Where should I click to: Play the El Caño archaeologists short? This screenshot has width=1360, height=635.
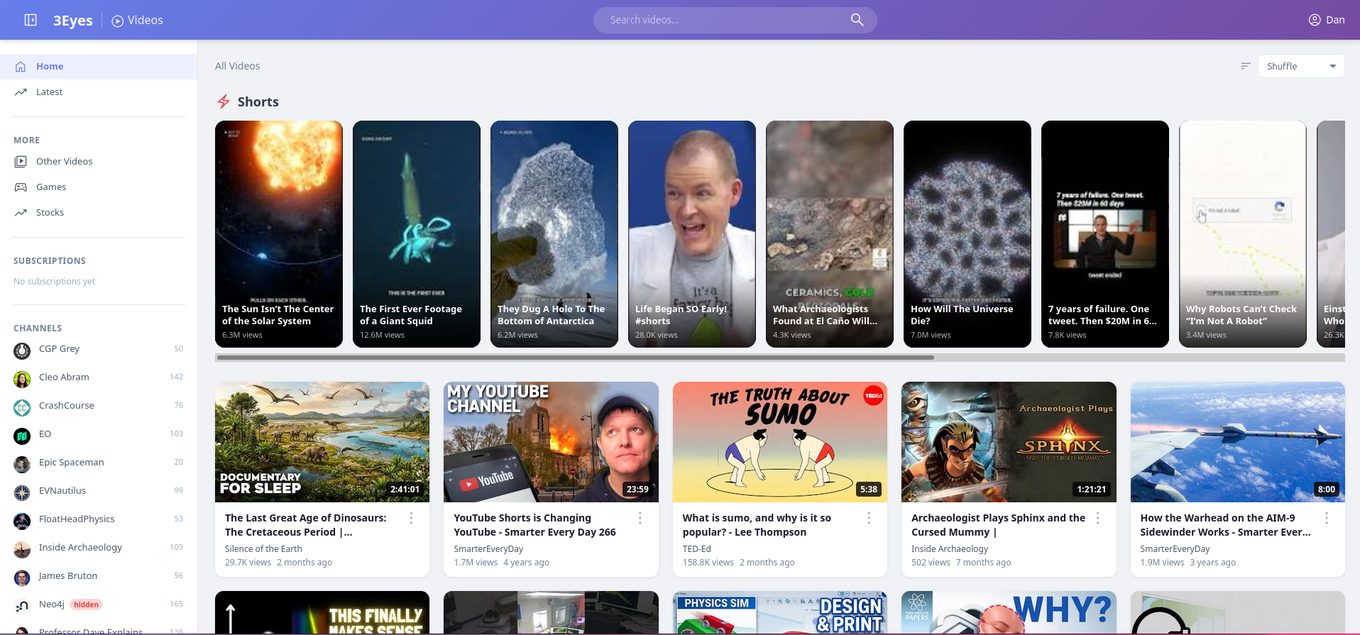pos(830,234)
